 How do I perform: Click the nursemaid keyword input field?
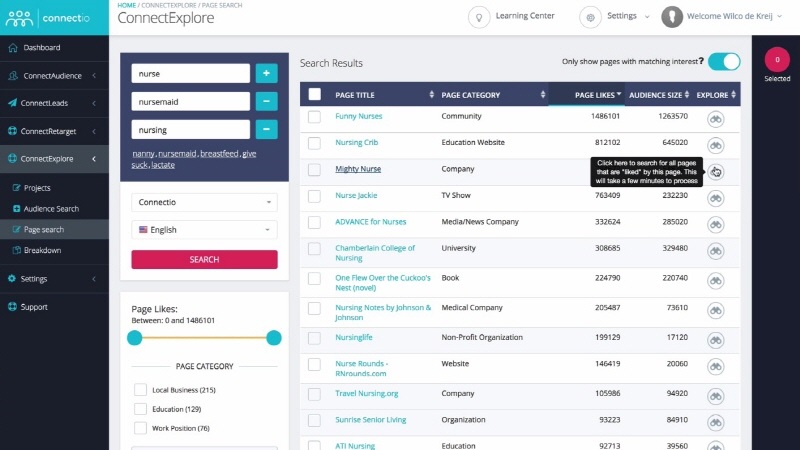click(190, 102)
